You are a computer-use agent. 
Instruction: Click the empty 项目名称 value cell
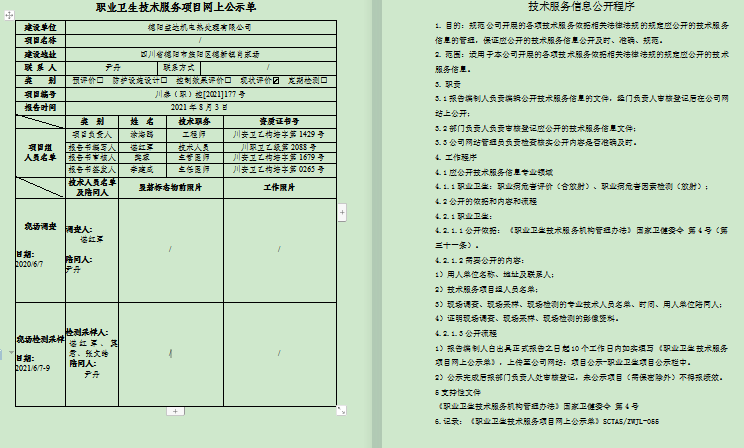coord(200,40)
